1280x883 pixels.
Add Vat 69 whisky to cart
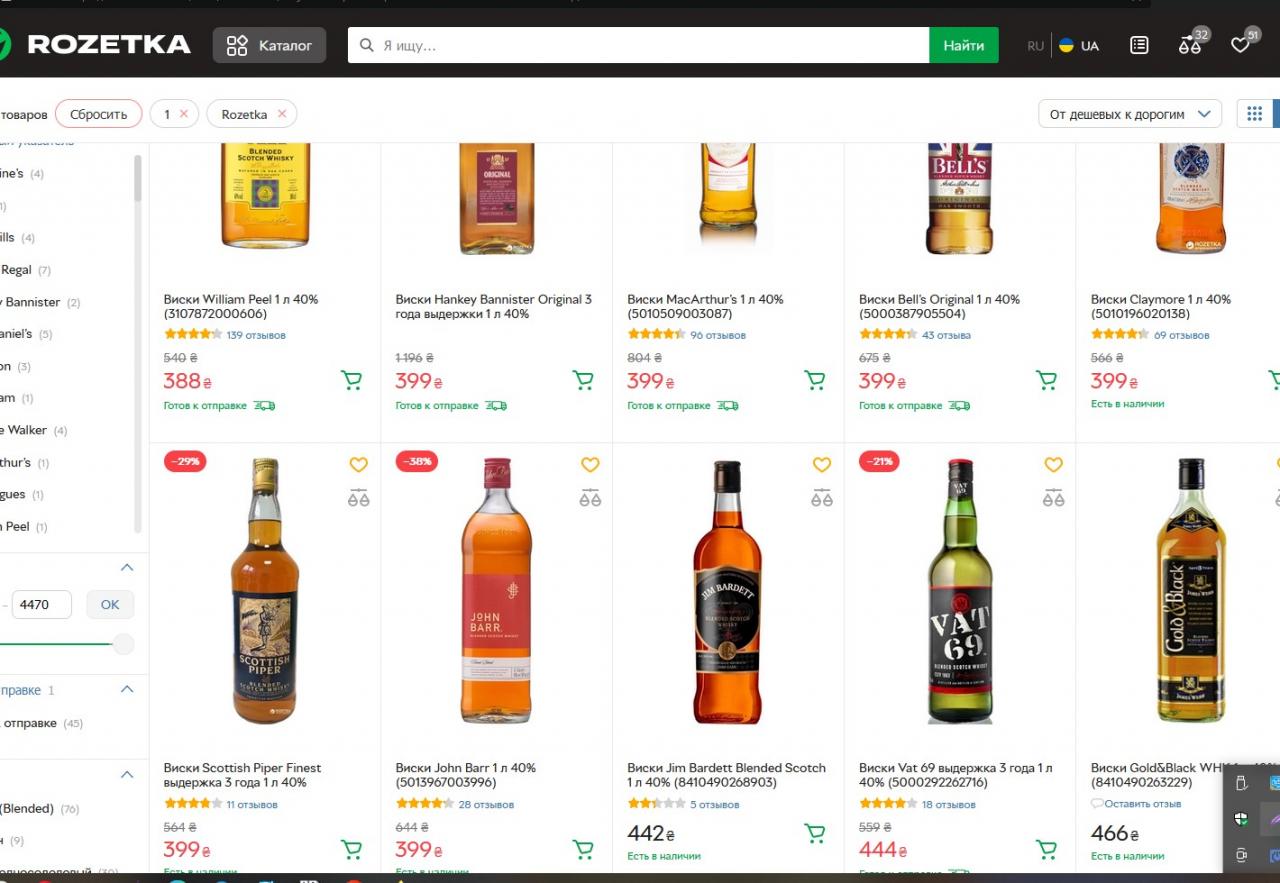click(x=1047, y=849)
